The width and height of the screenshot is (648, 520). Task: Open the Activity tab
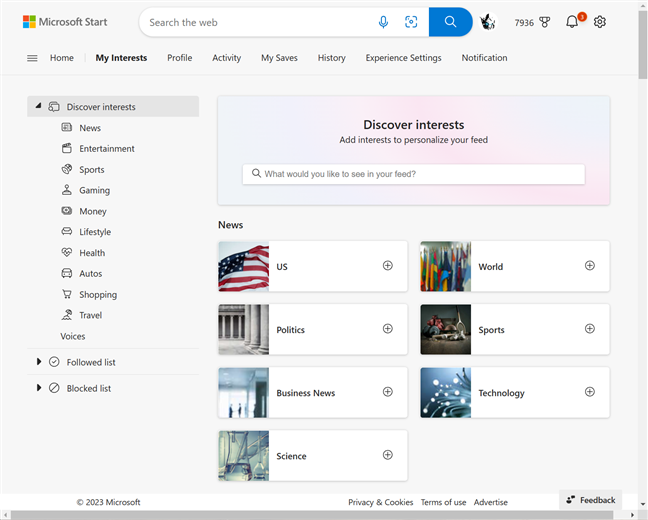pyautogui.click(x=226, y=58)
